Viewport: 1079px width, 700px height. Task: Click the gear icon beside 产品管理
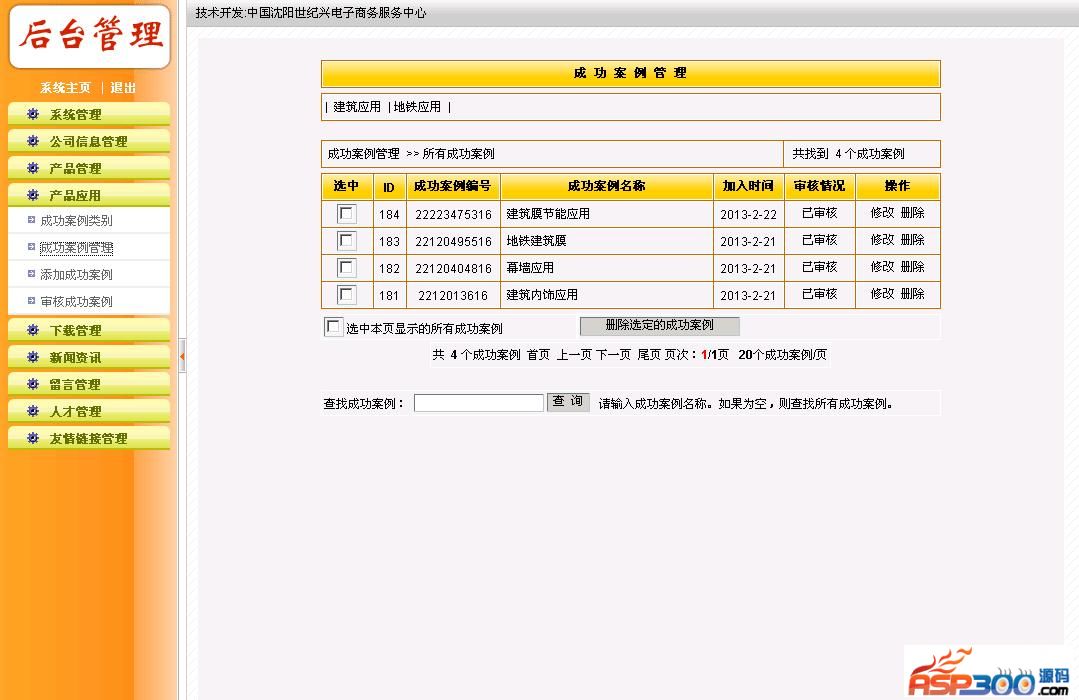[33, 168]
